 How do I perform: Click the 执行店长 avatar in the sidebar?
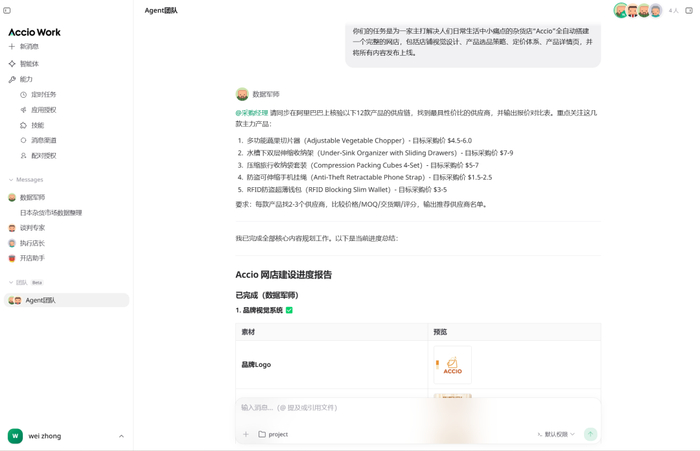click(x=12, y=243)
